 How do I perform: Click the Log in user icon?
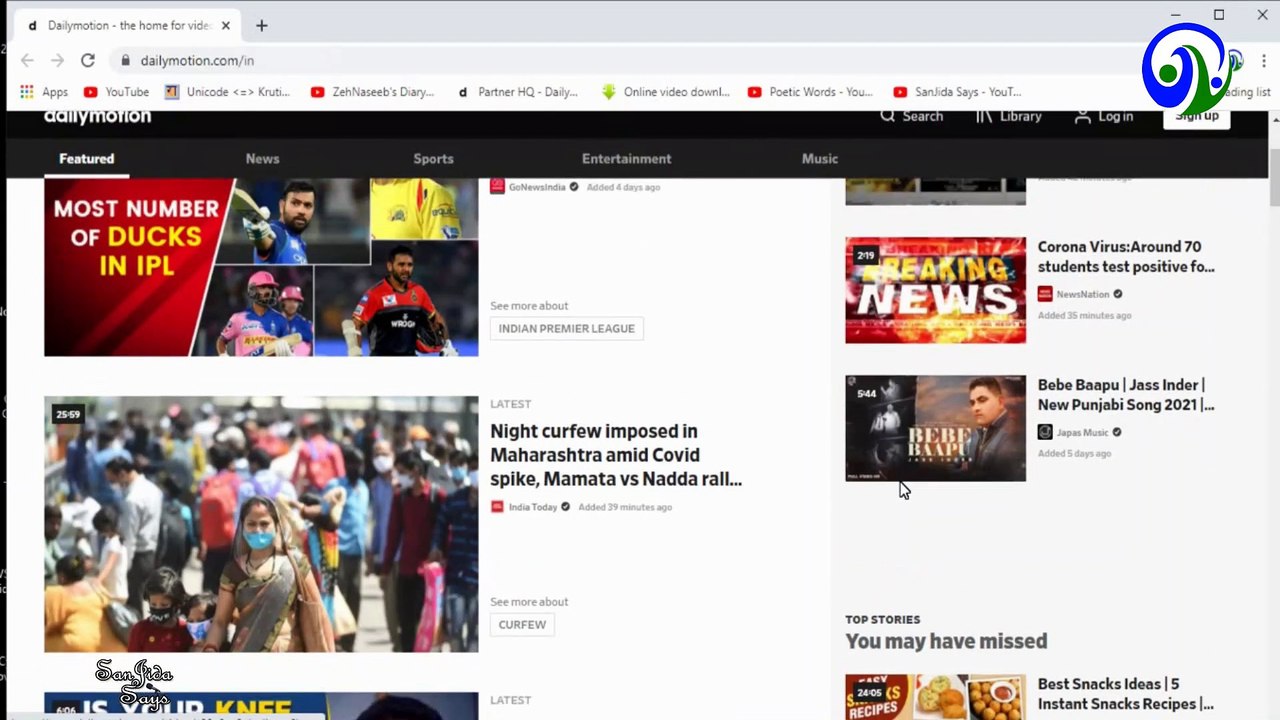(1082, 117)
